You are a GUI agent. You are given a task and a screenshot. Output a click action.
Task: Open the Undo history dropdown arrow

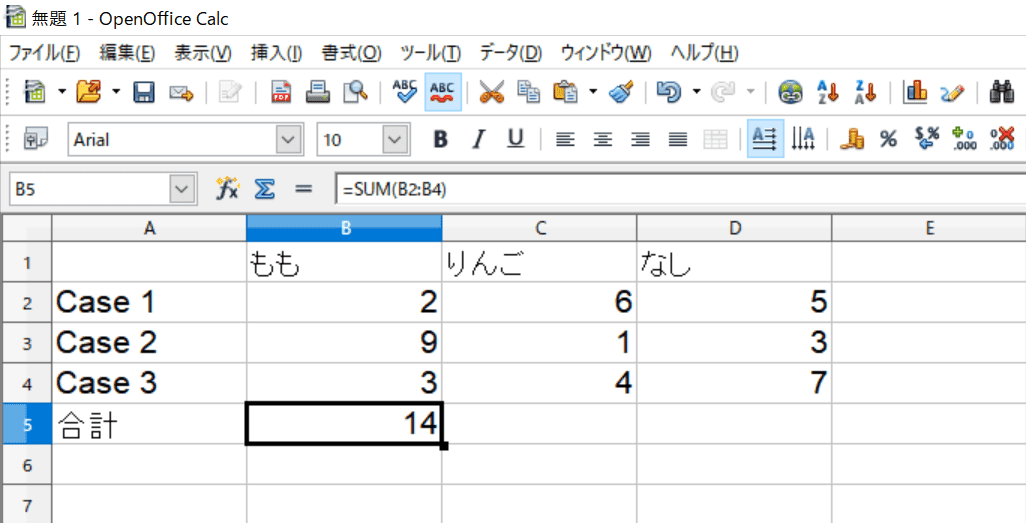click(x=697, y=92)
